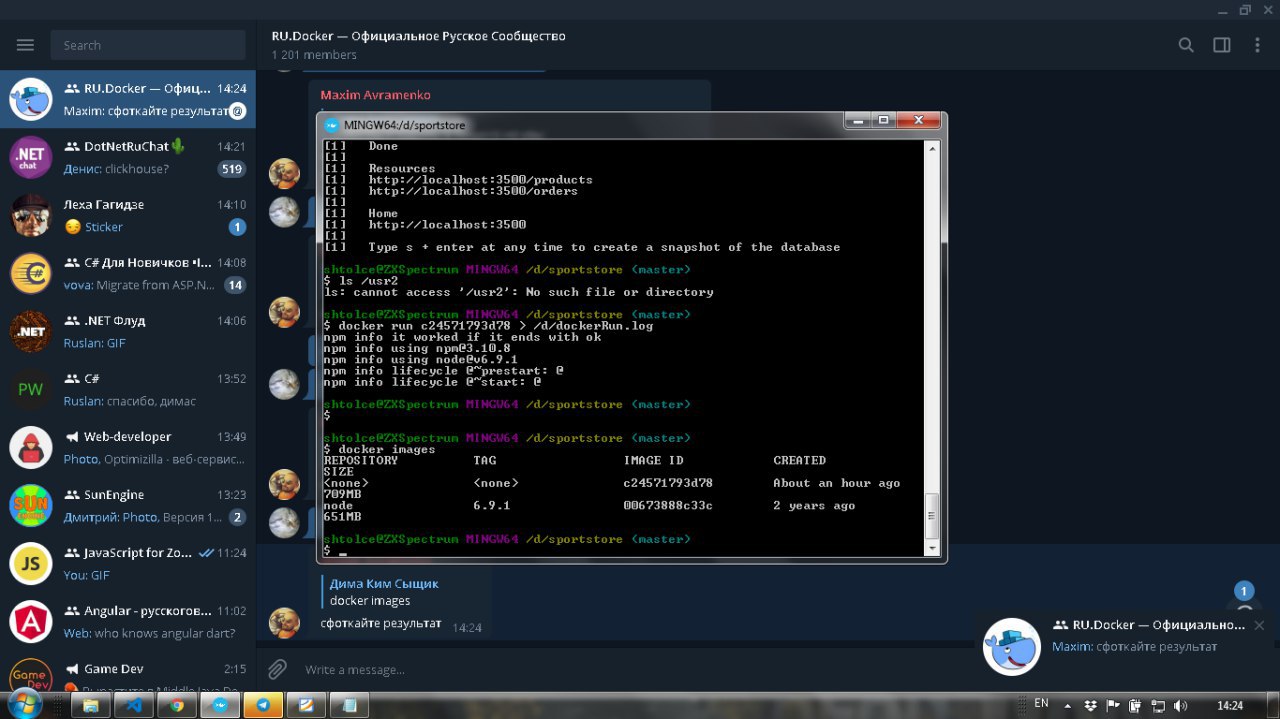The width and height of the screenshot is (1280, 719).
Task: Open the three-dot chat options menu
Action: tap(1257, 45)
